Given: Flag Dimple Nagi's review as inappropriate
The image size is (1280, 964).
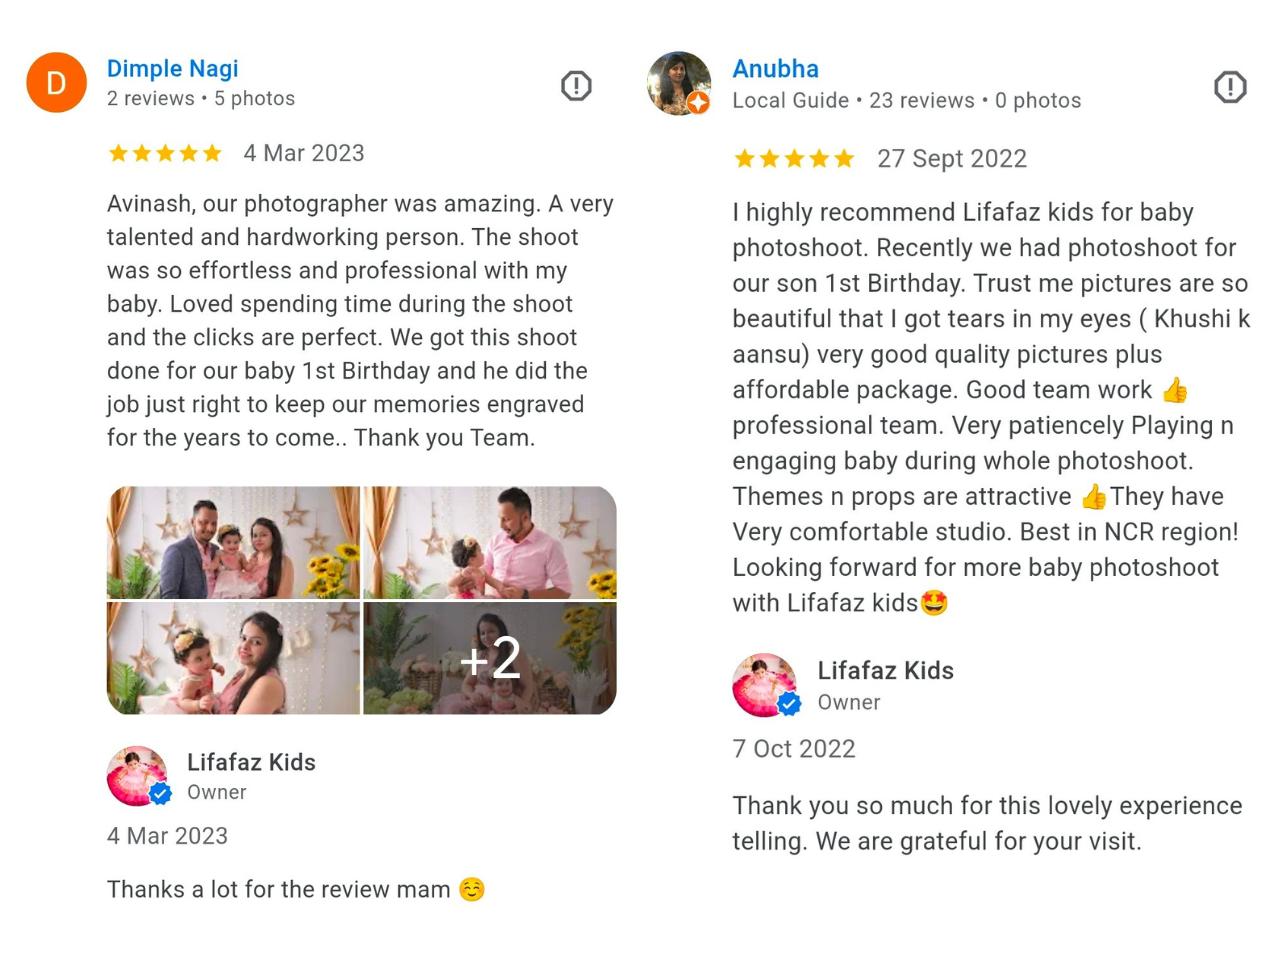Looking at the screenshot, I should click(x=576, y=86).
